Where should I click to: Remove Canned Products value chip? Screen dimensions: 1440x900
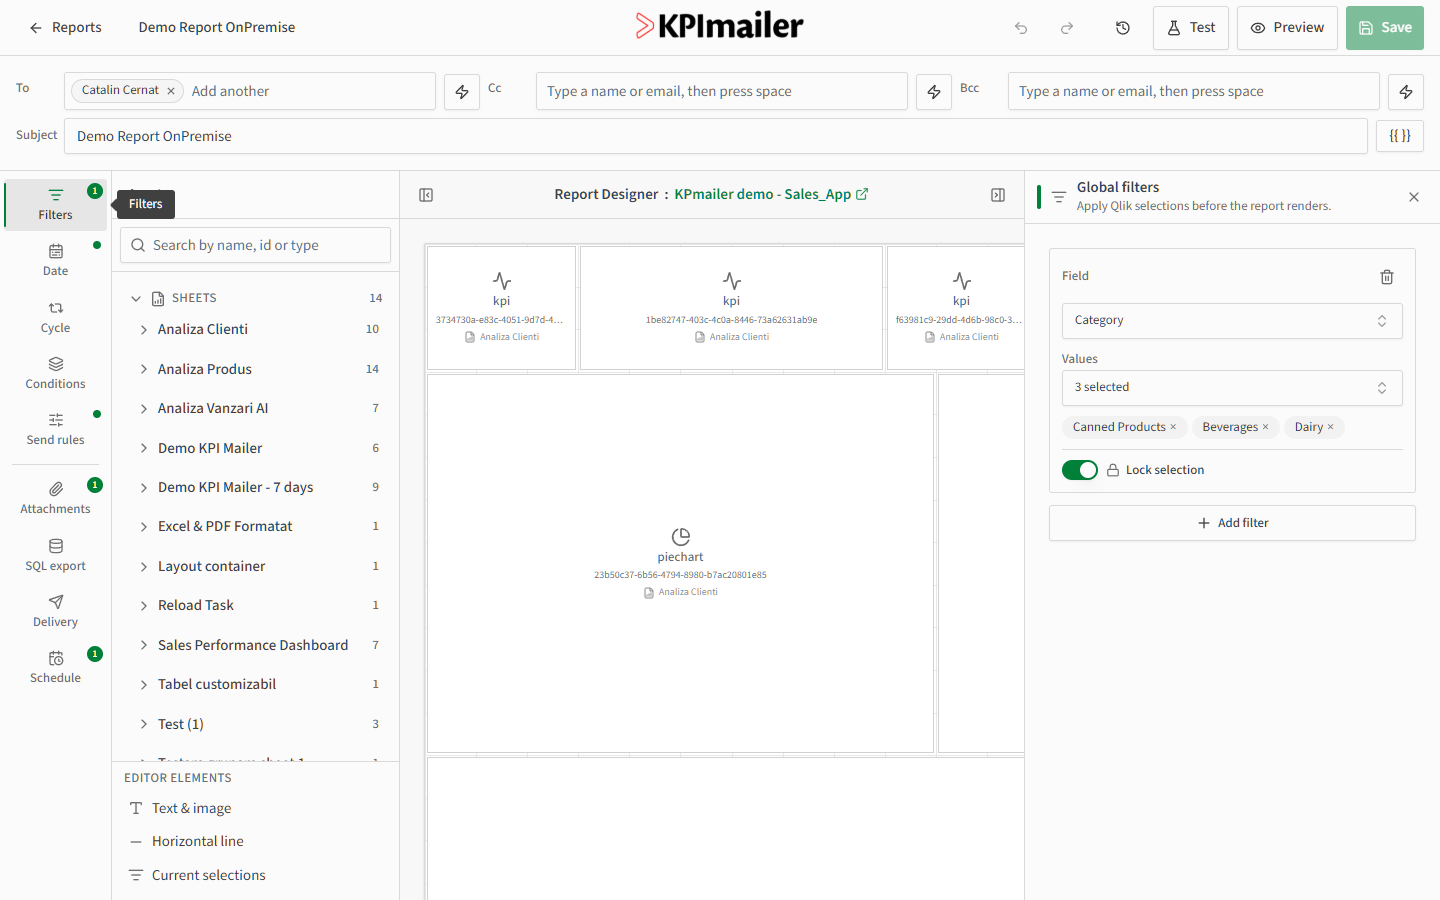tap(1173, 427)
